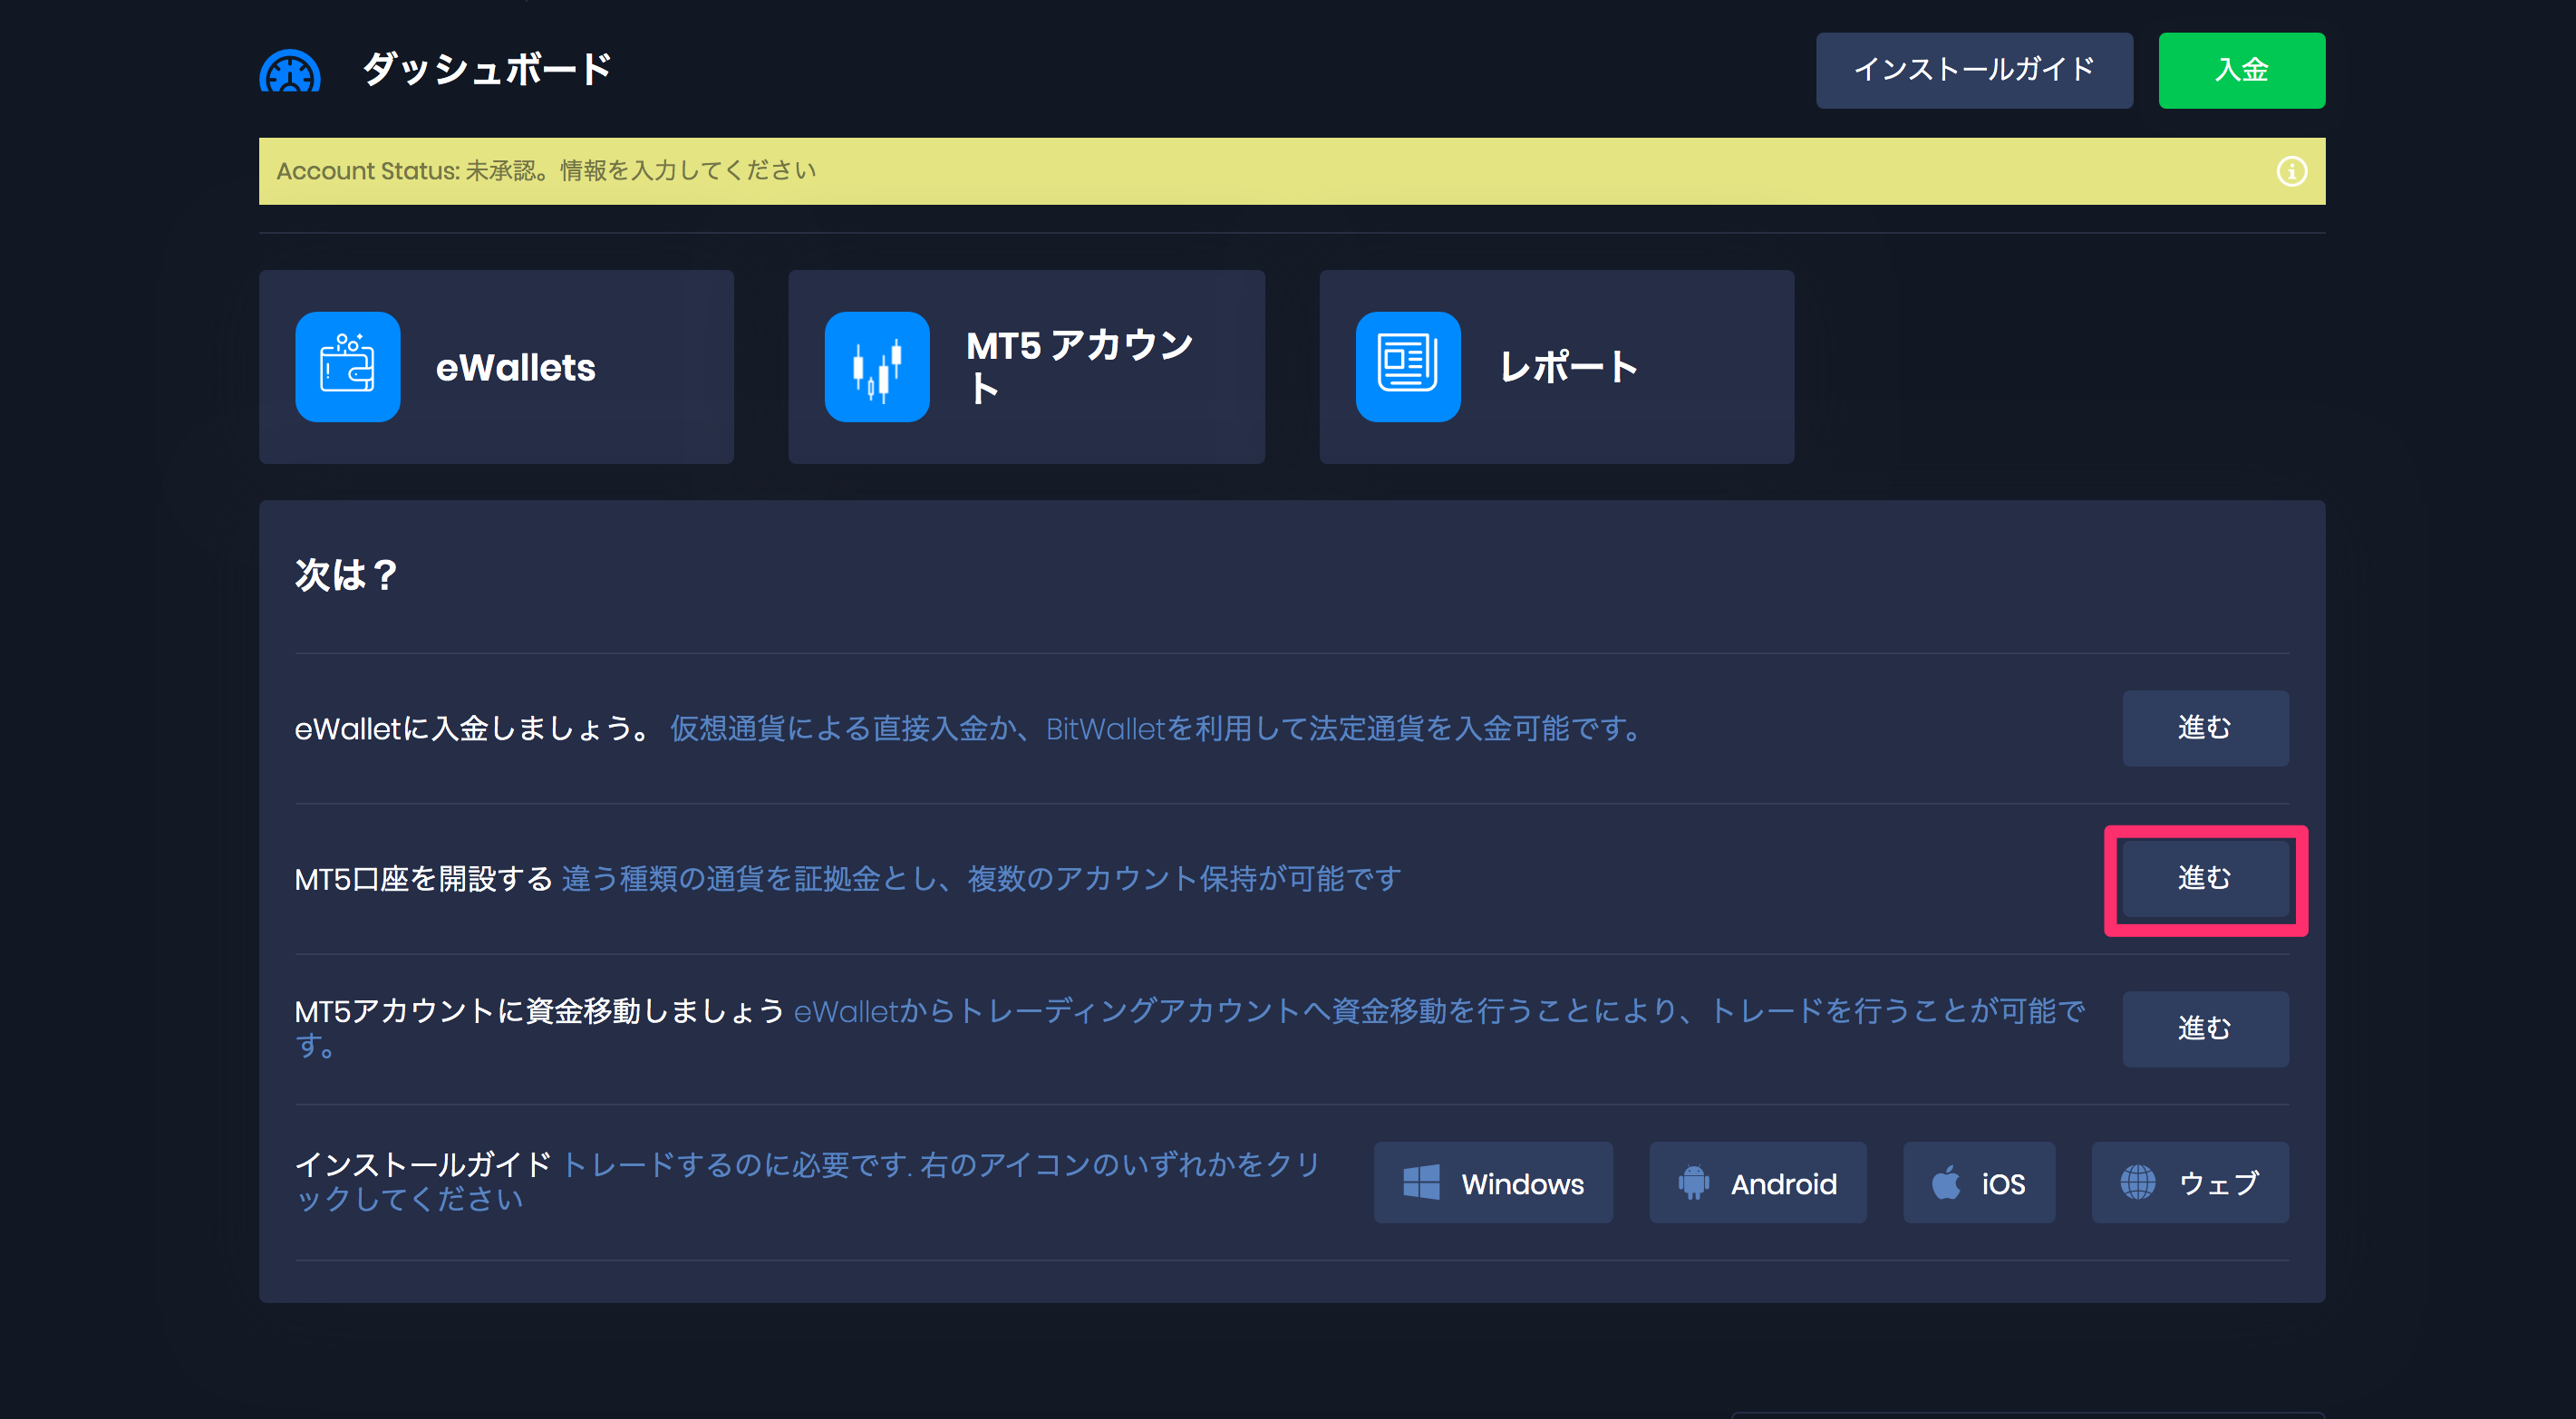
Task: Click 進む for eWallet deposit row
Action: [x=2205, y=728]
